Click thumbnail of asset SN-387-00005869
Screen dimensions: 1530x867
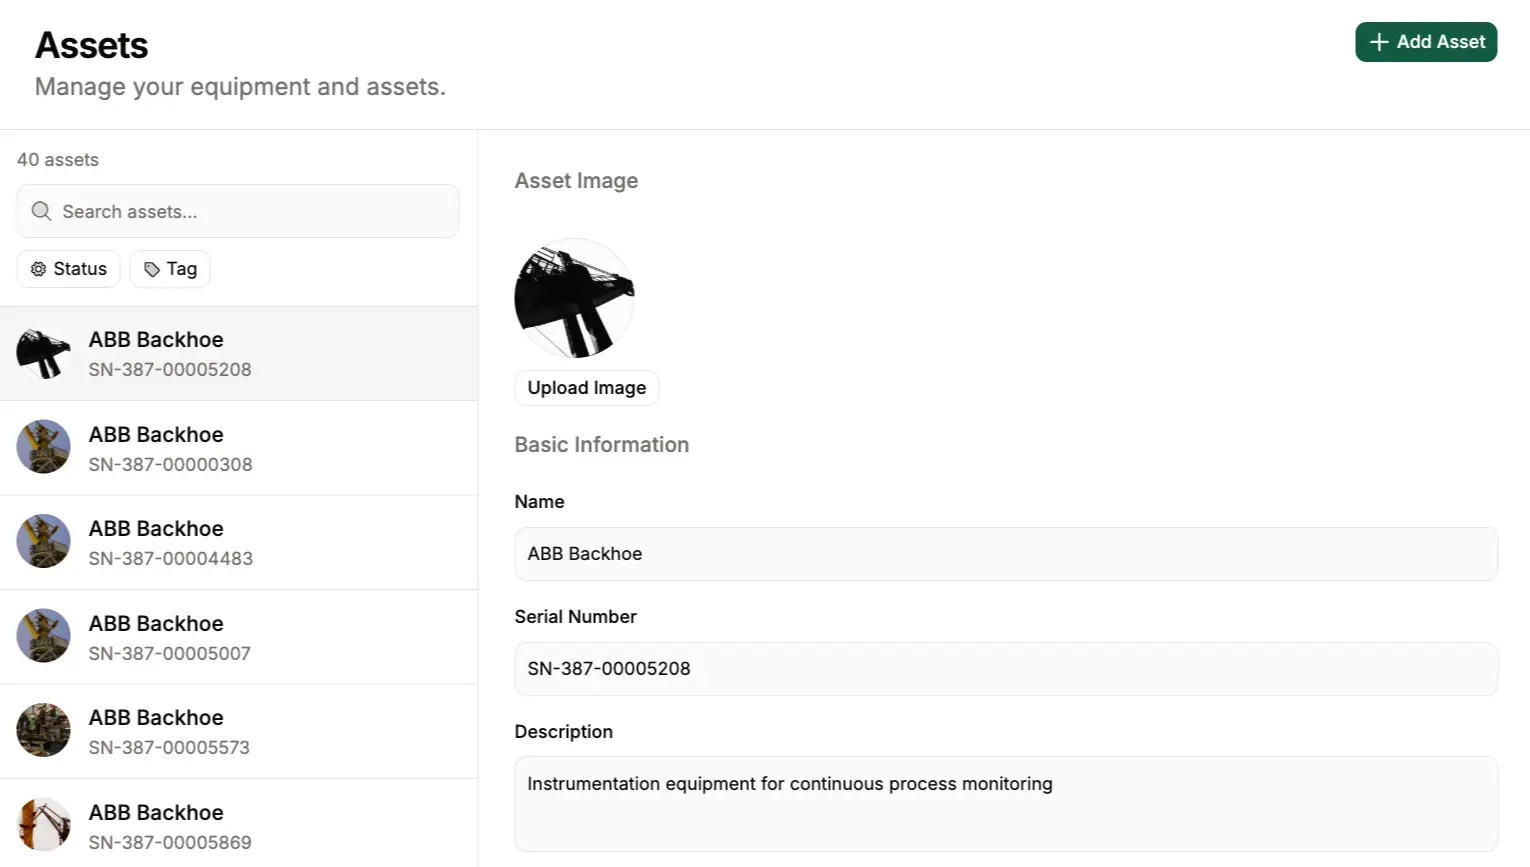44,825
